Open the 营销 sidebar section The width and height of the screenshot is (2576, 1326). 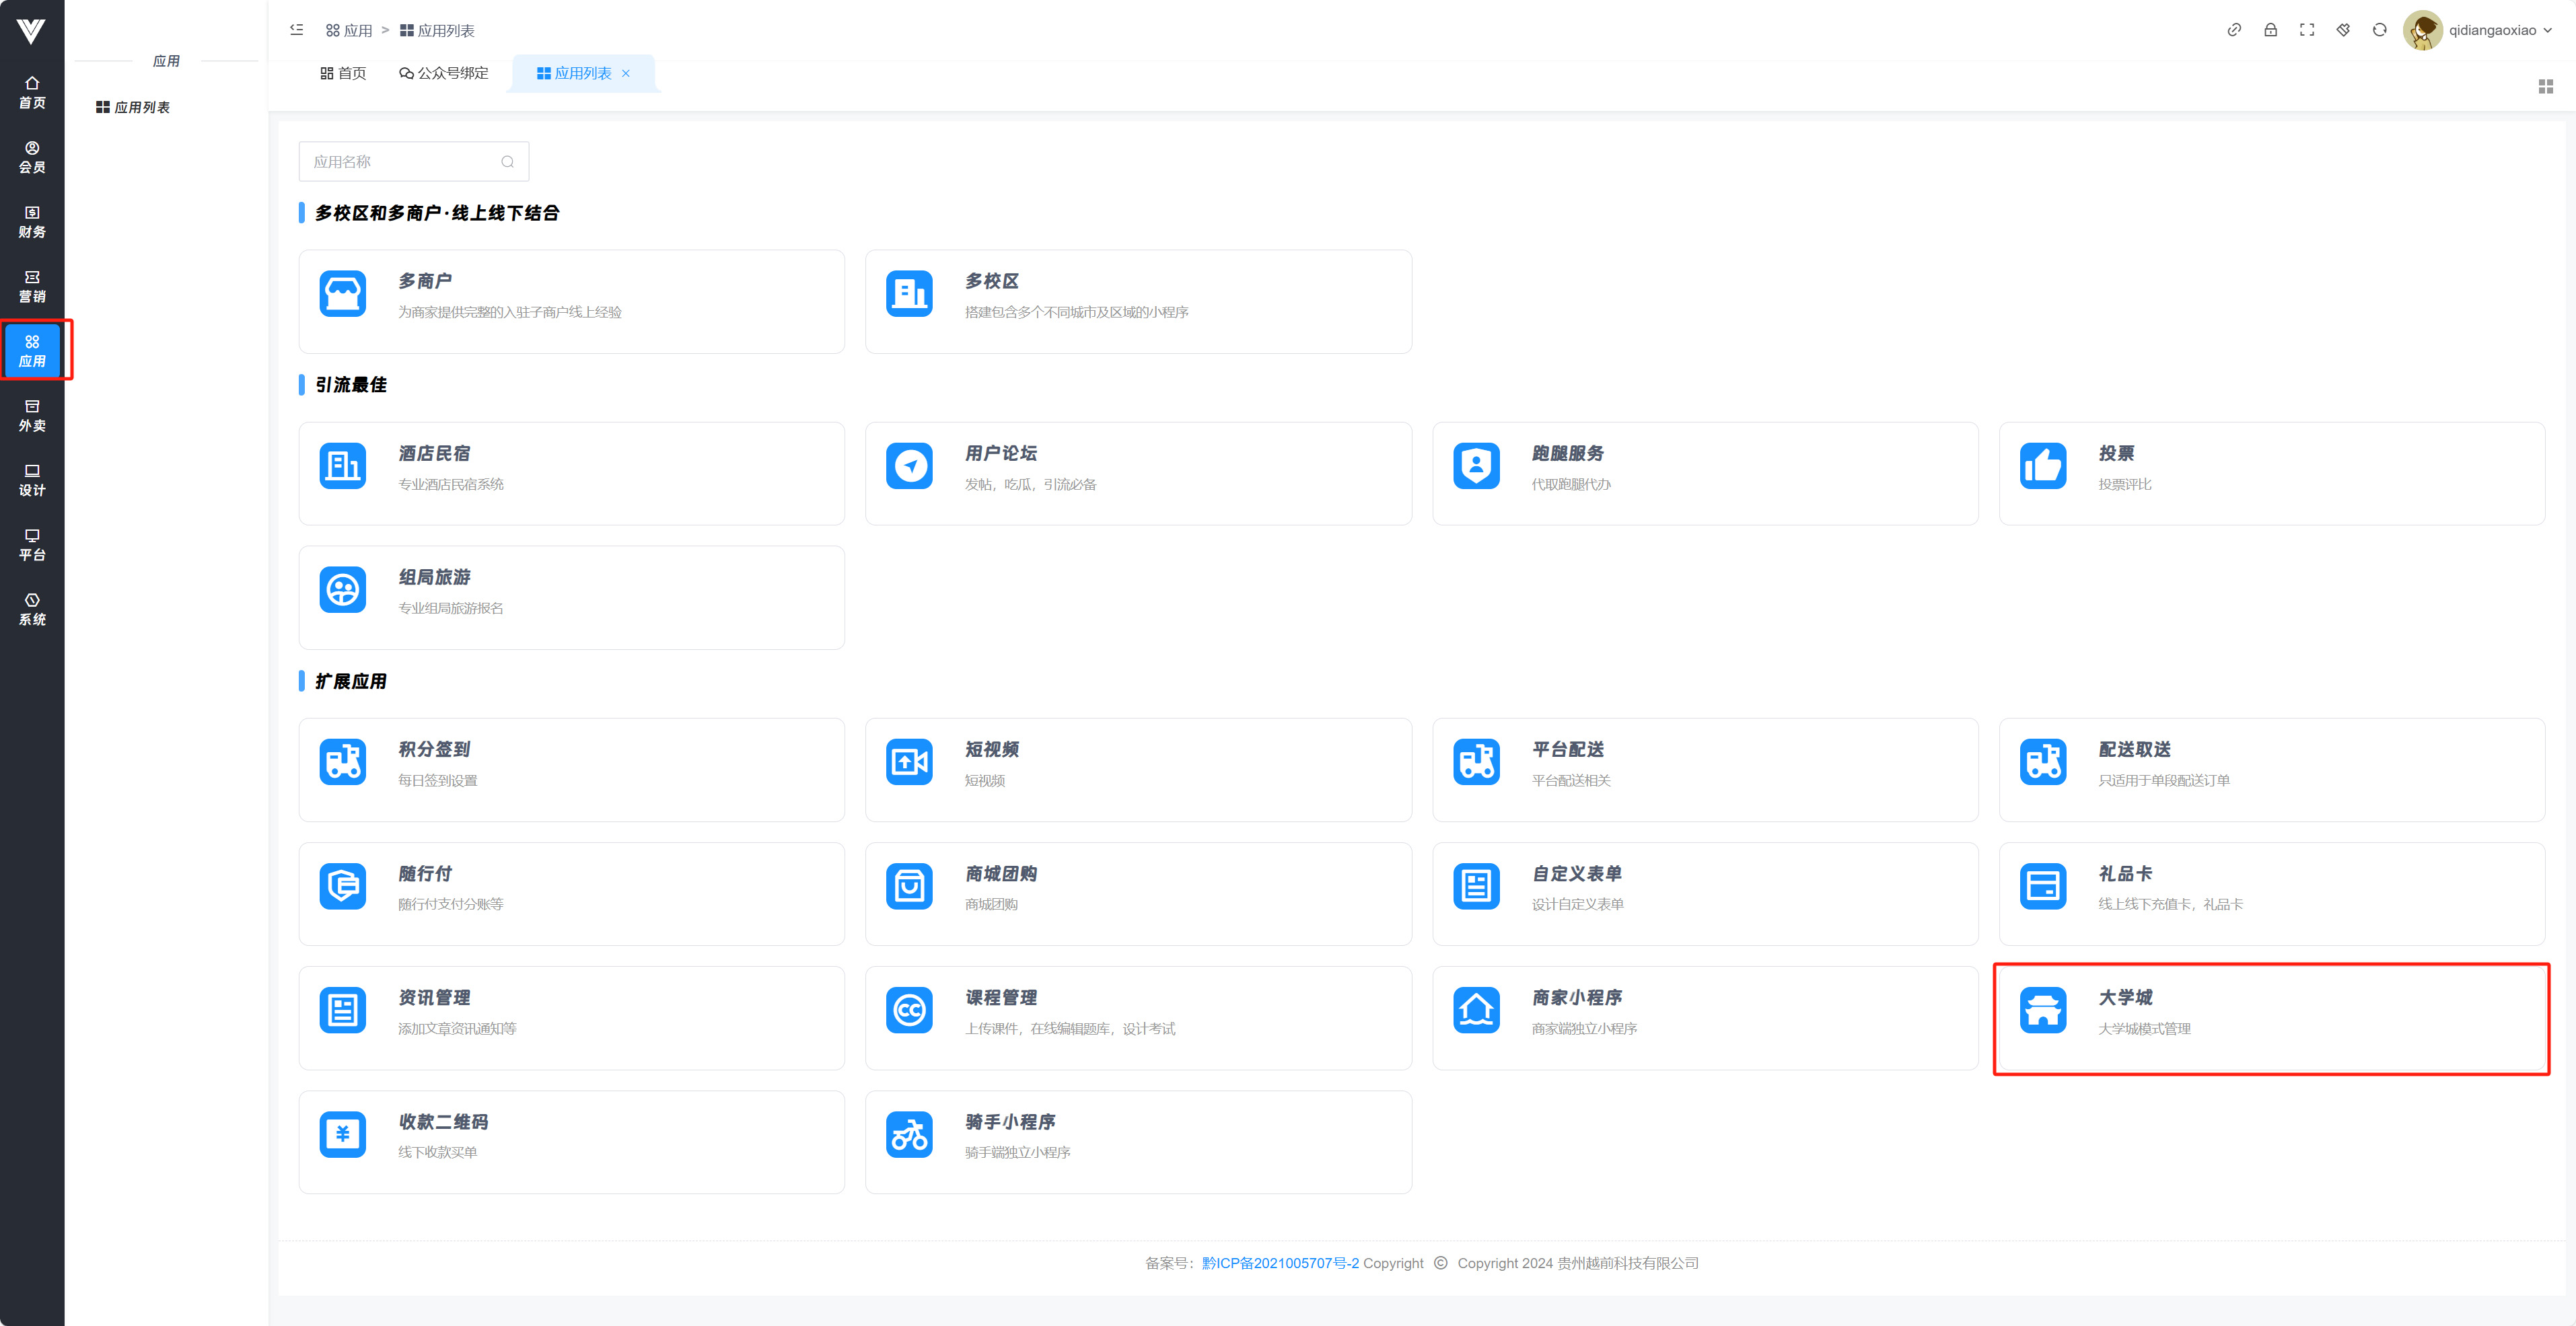click(32, 287)
